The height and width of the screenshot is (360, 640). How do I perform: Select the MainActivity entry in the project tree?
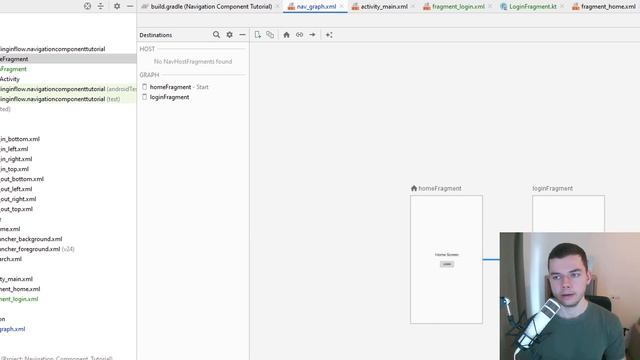[x=10, y=79]
